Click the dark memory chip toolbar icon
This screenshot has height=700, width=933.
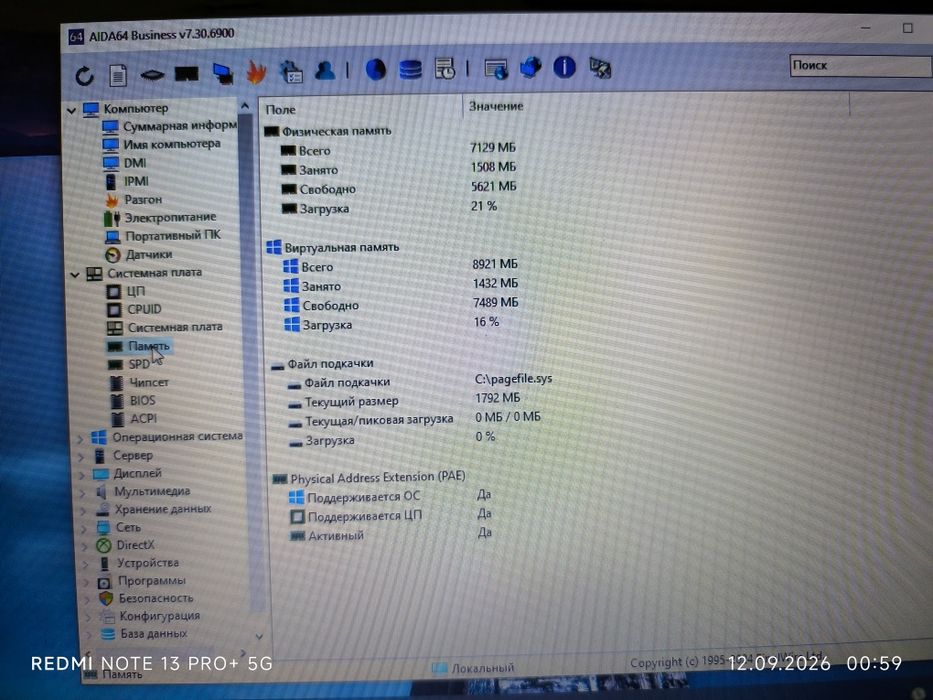click(x=186, y=74)
